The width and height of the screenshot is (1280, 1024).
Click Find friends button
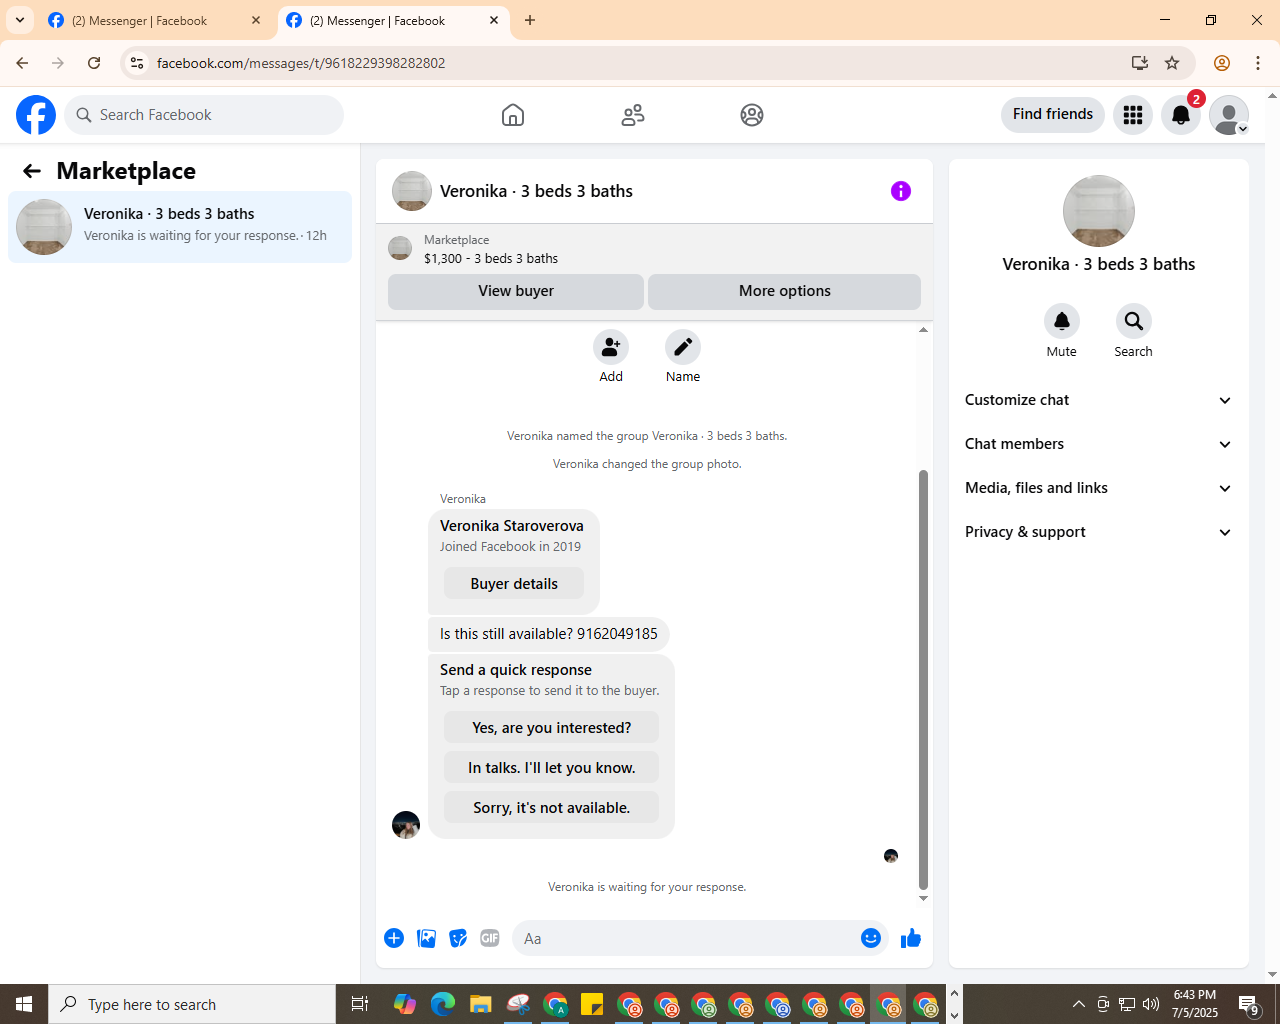(x=1053, y=114)
